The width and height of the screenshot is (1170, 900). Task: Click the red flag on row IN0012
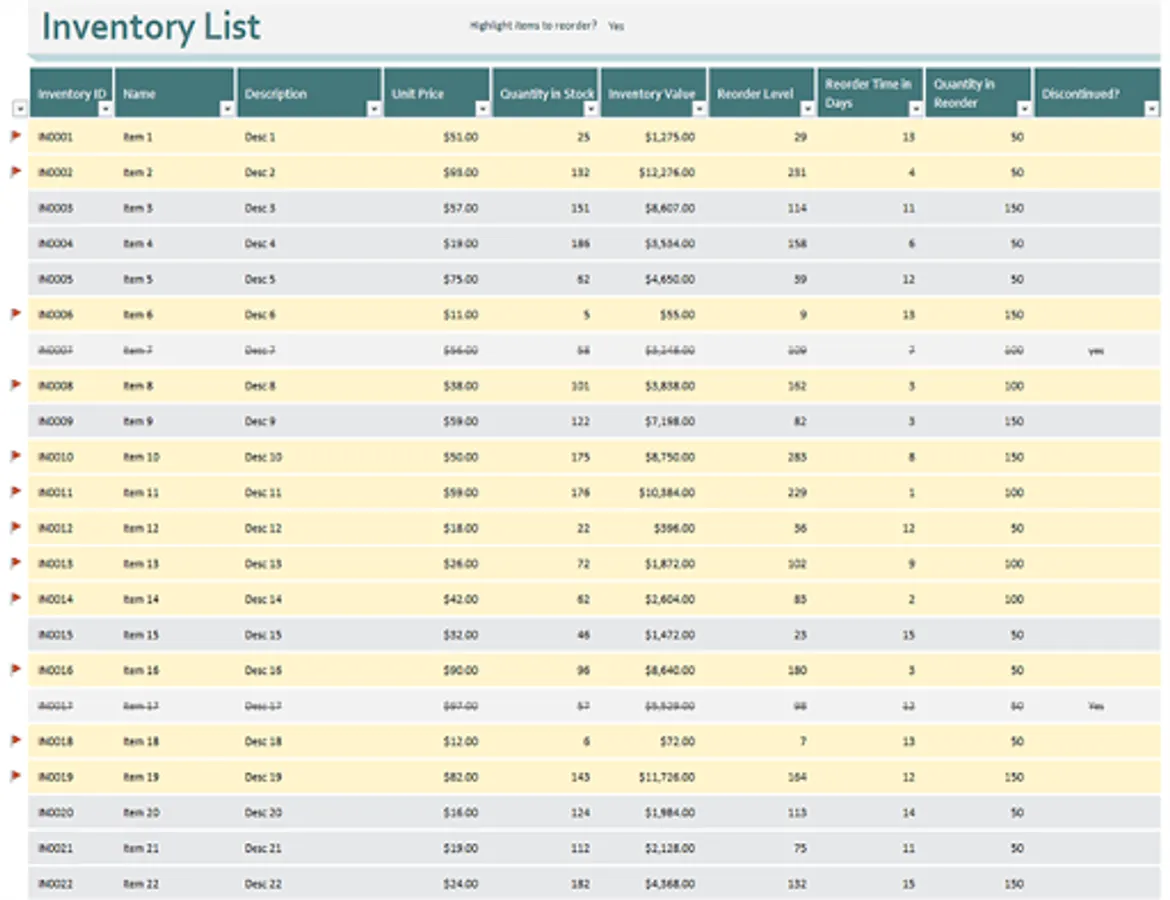(x=16, y=527)
